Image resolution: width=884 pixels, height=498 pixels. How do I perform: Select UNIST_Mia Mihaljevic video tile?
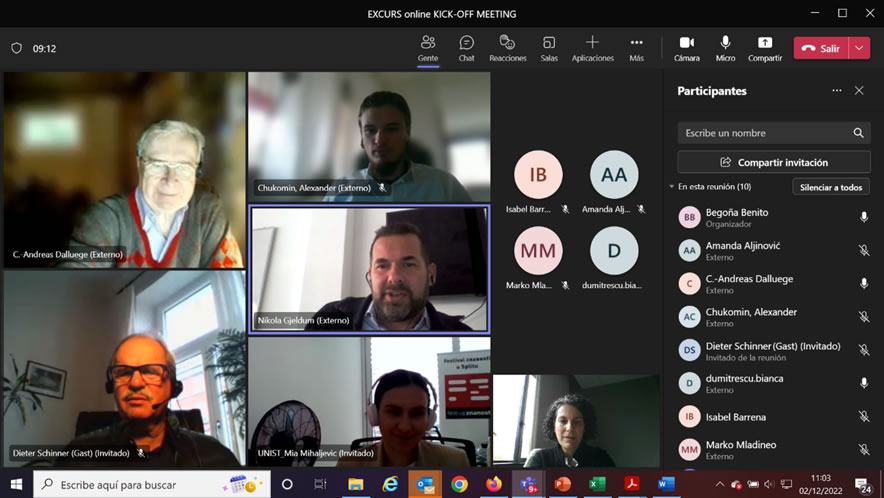(369, 402)
